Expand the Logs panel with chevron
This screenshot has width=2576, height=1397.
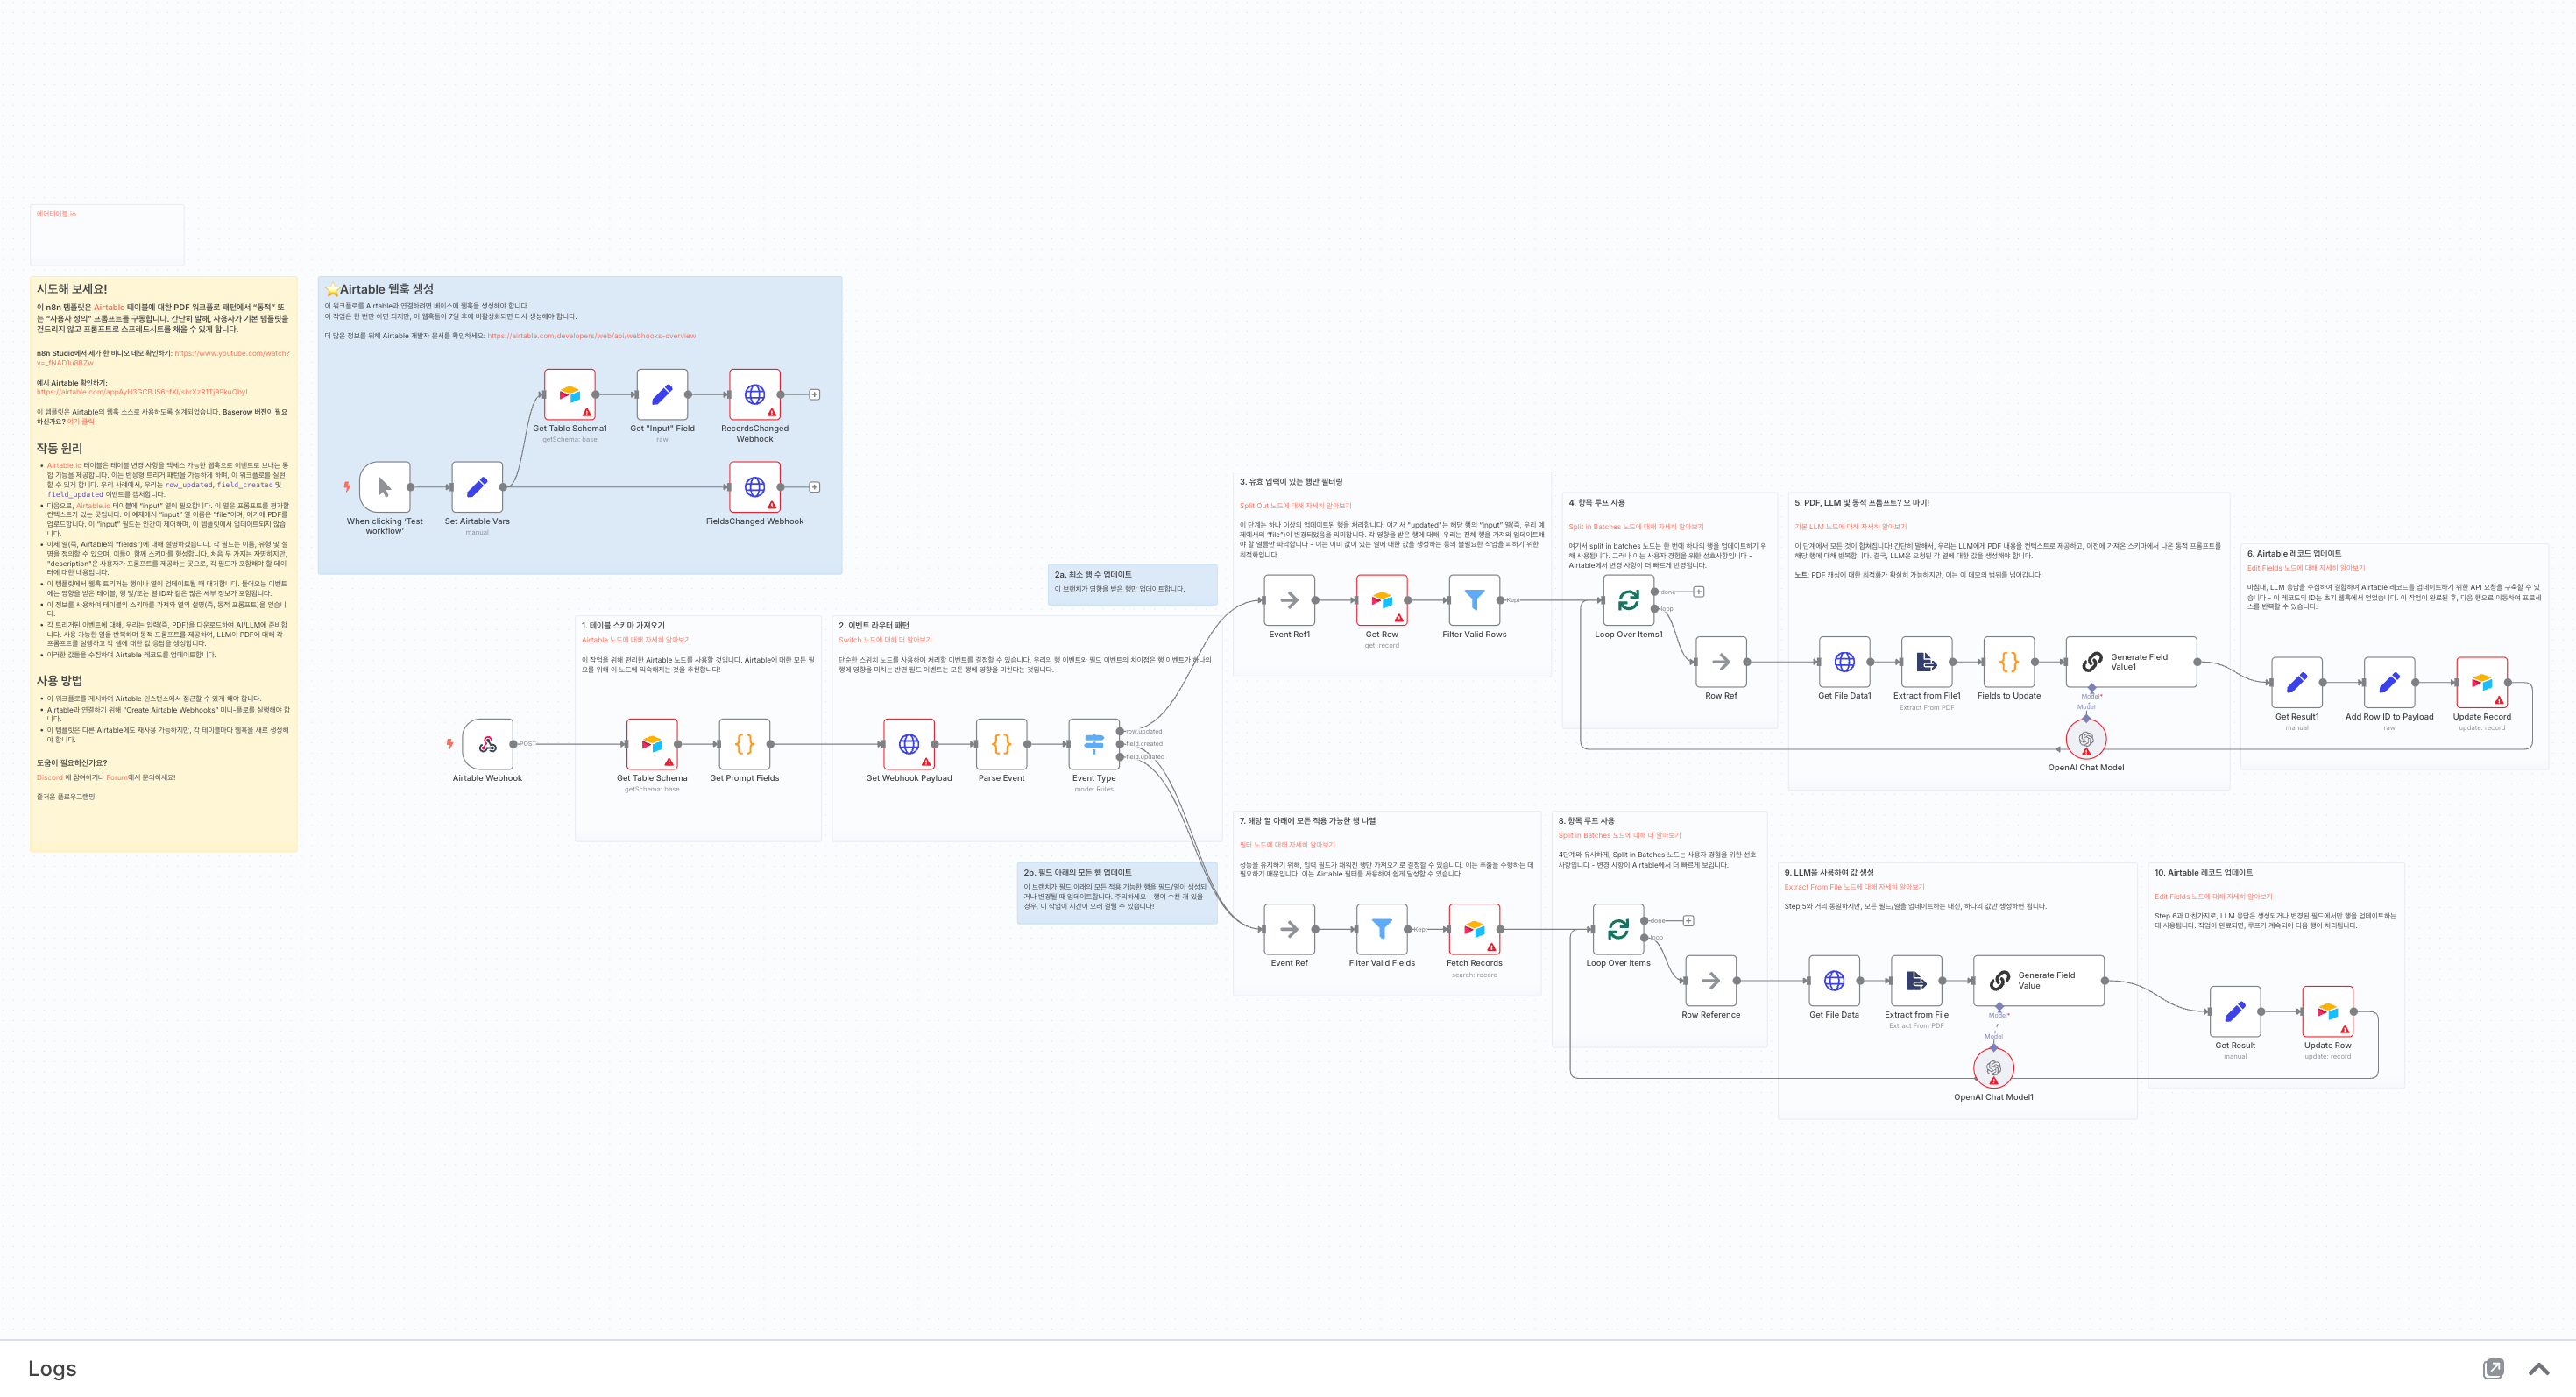[2538, 1369]
